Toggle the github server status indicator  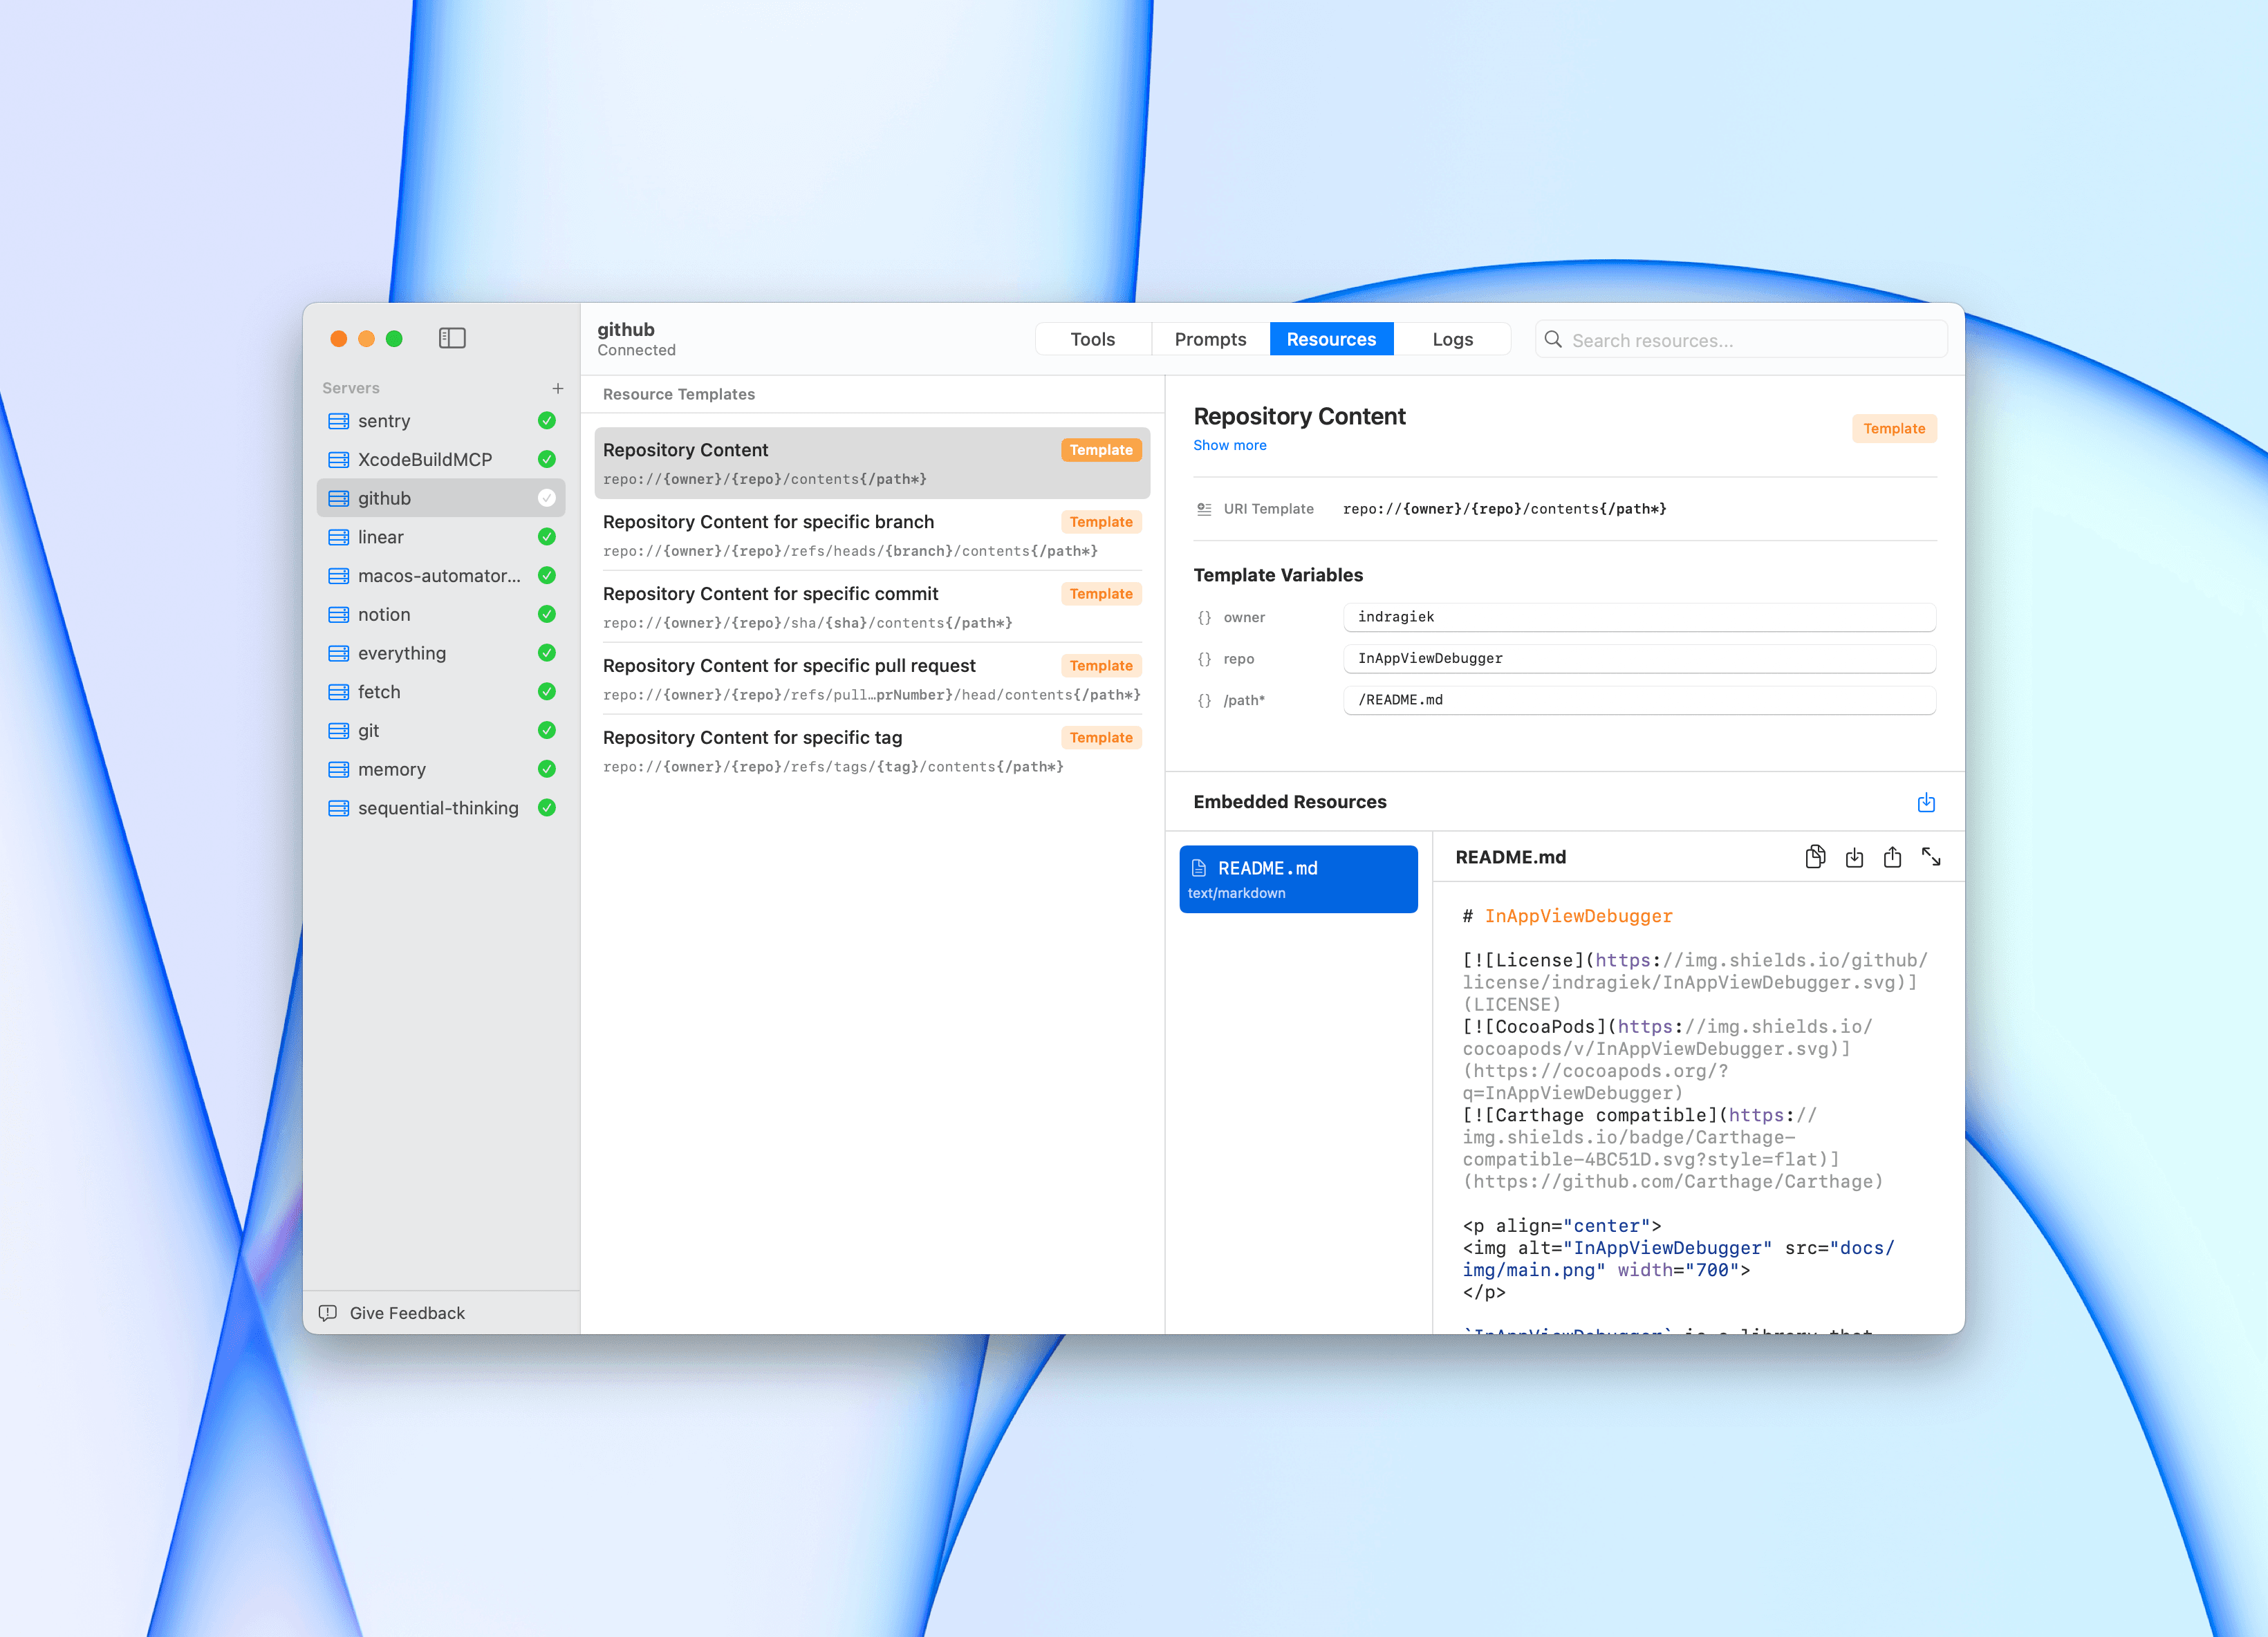(x=546, y=498)
